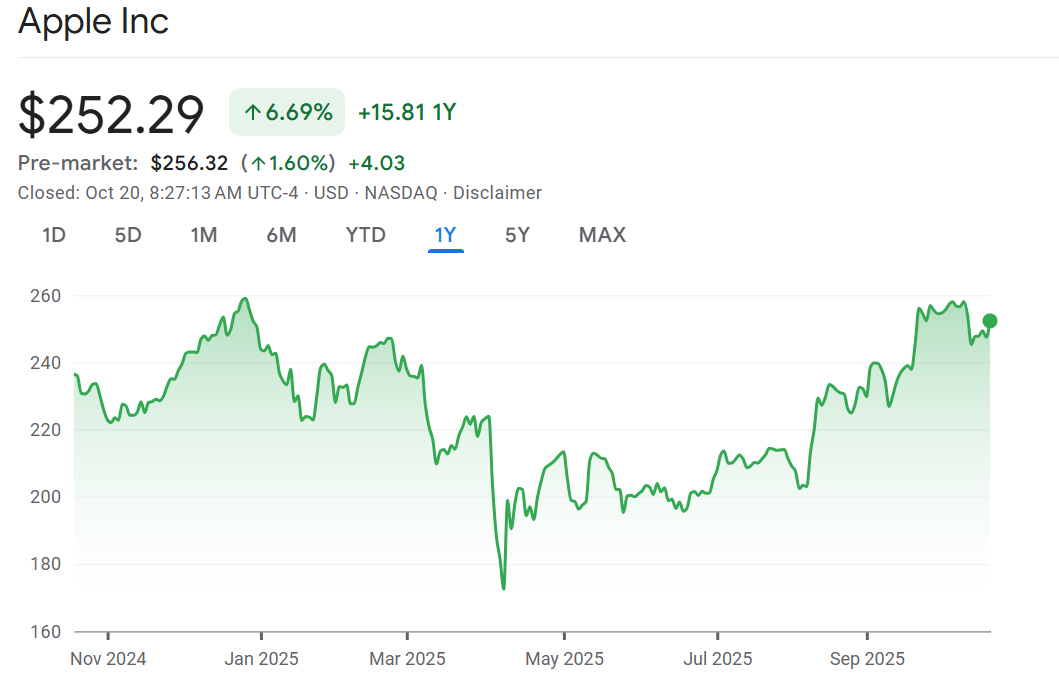This screenshot has width=1059, height=682.
Task: Click the Sep 2025 axis label
Action: tap(866, 659)
